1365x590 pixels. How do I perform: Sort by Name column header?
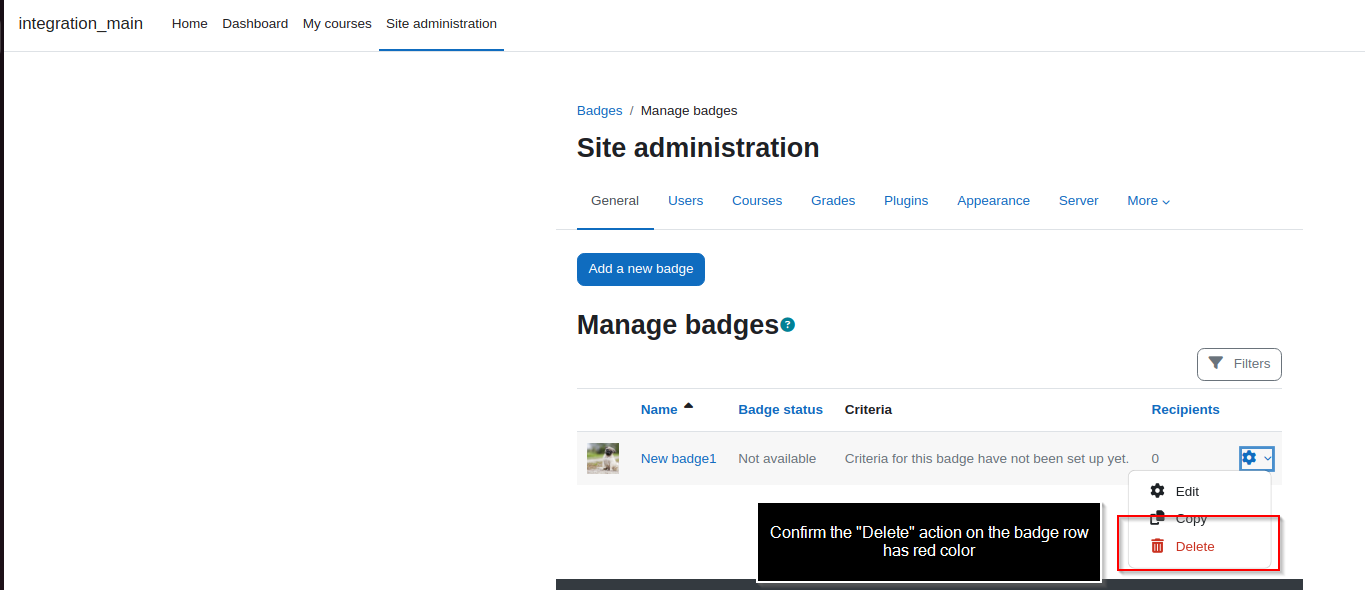point(659,410)
